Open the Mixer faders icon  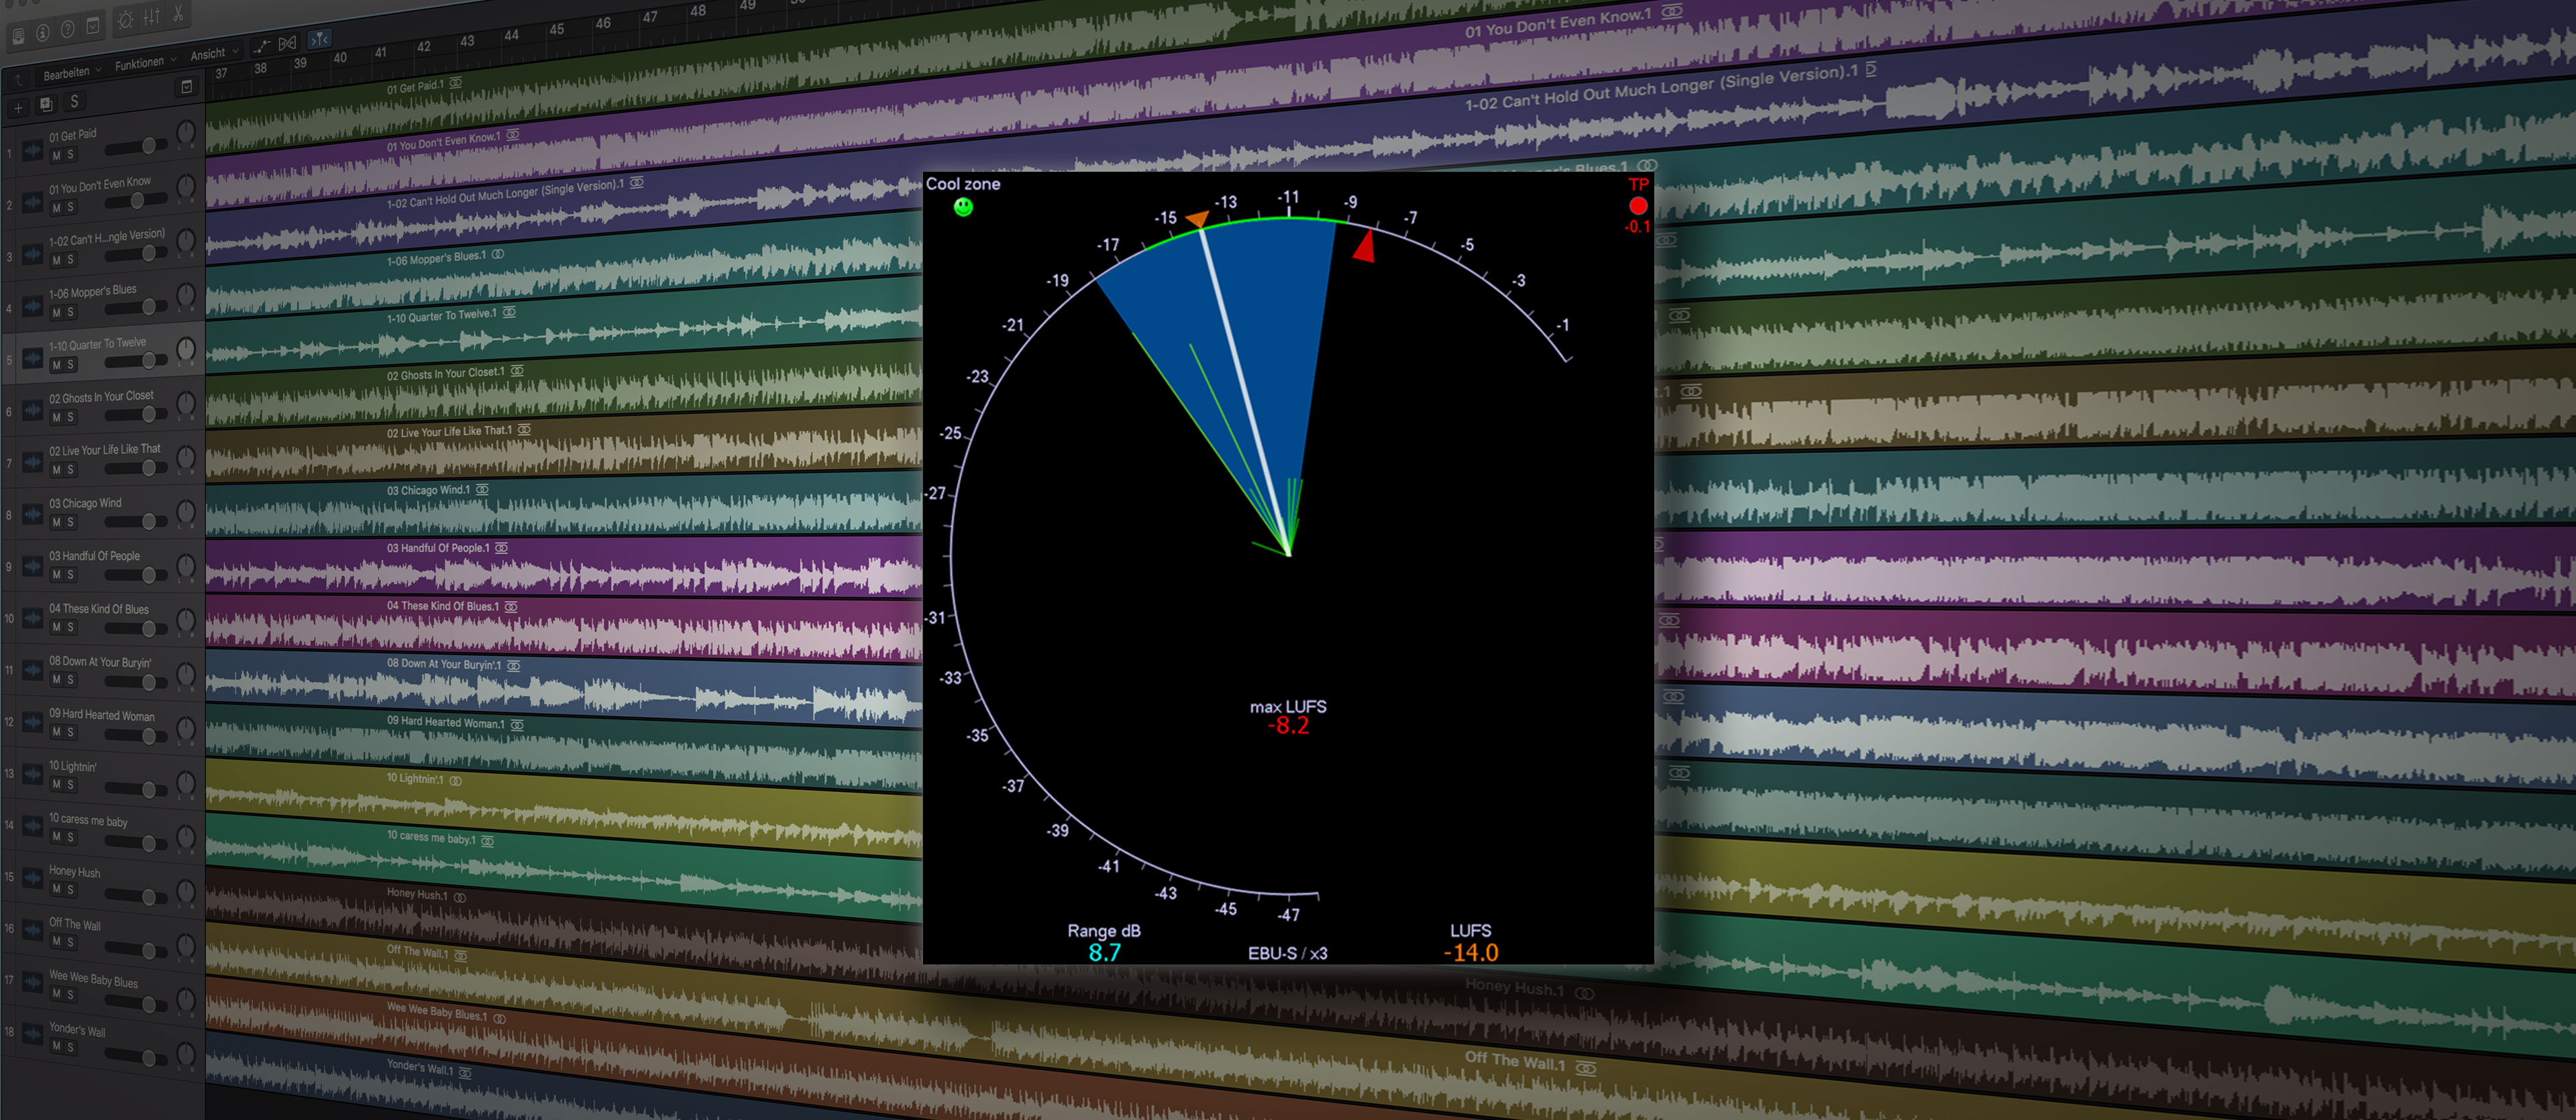[x=151, y=17]
